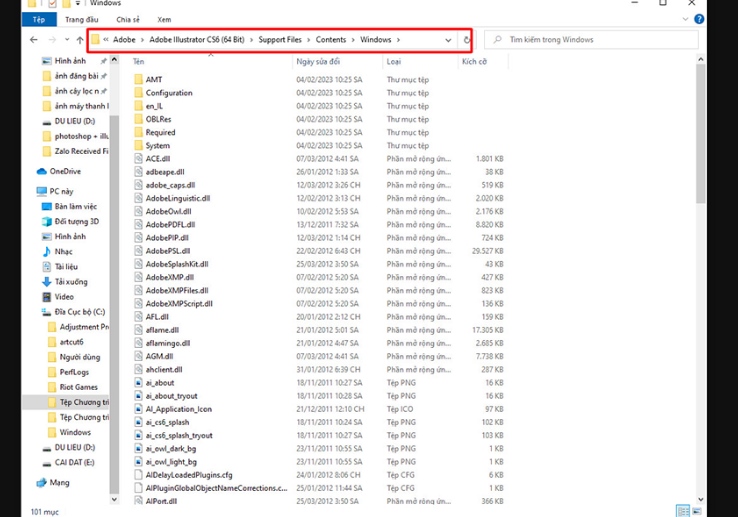Open the Mạng network location
Screen dimensions: 738x517
pyautogui.click(x=59, y=482)
